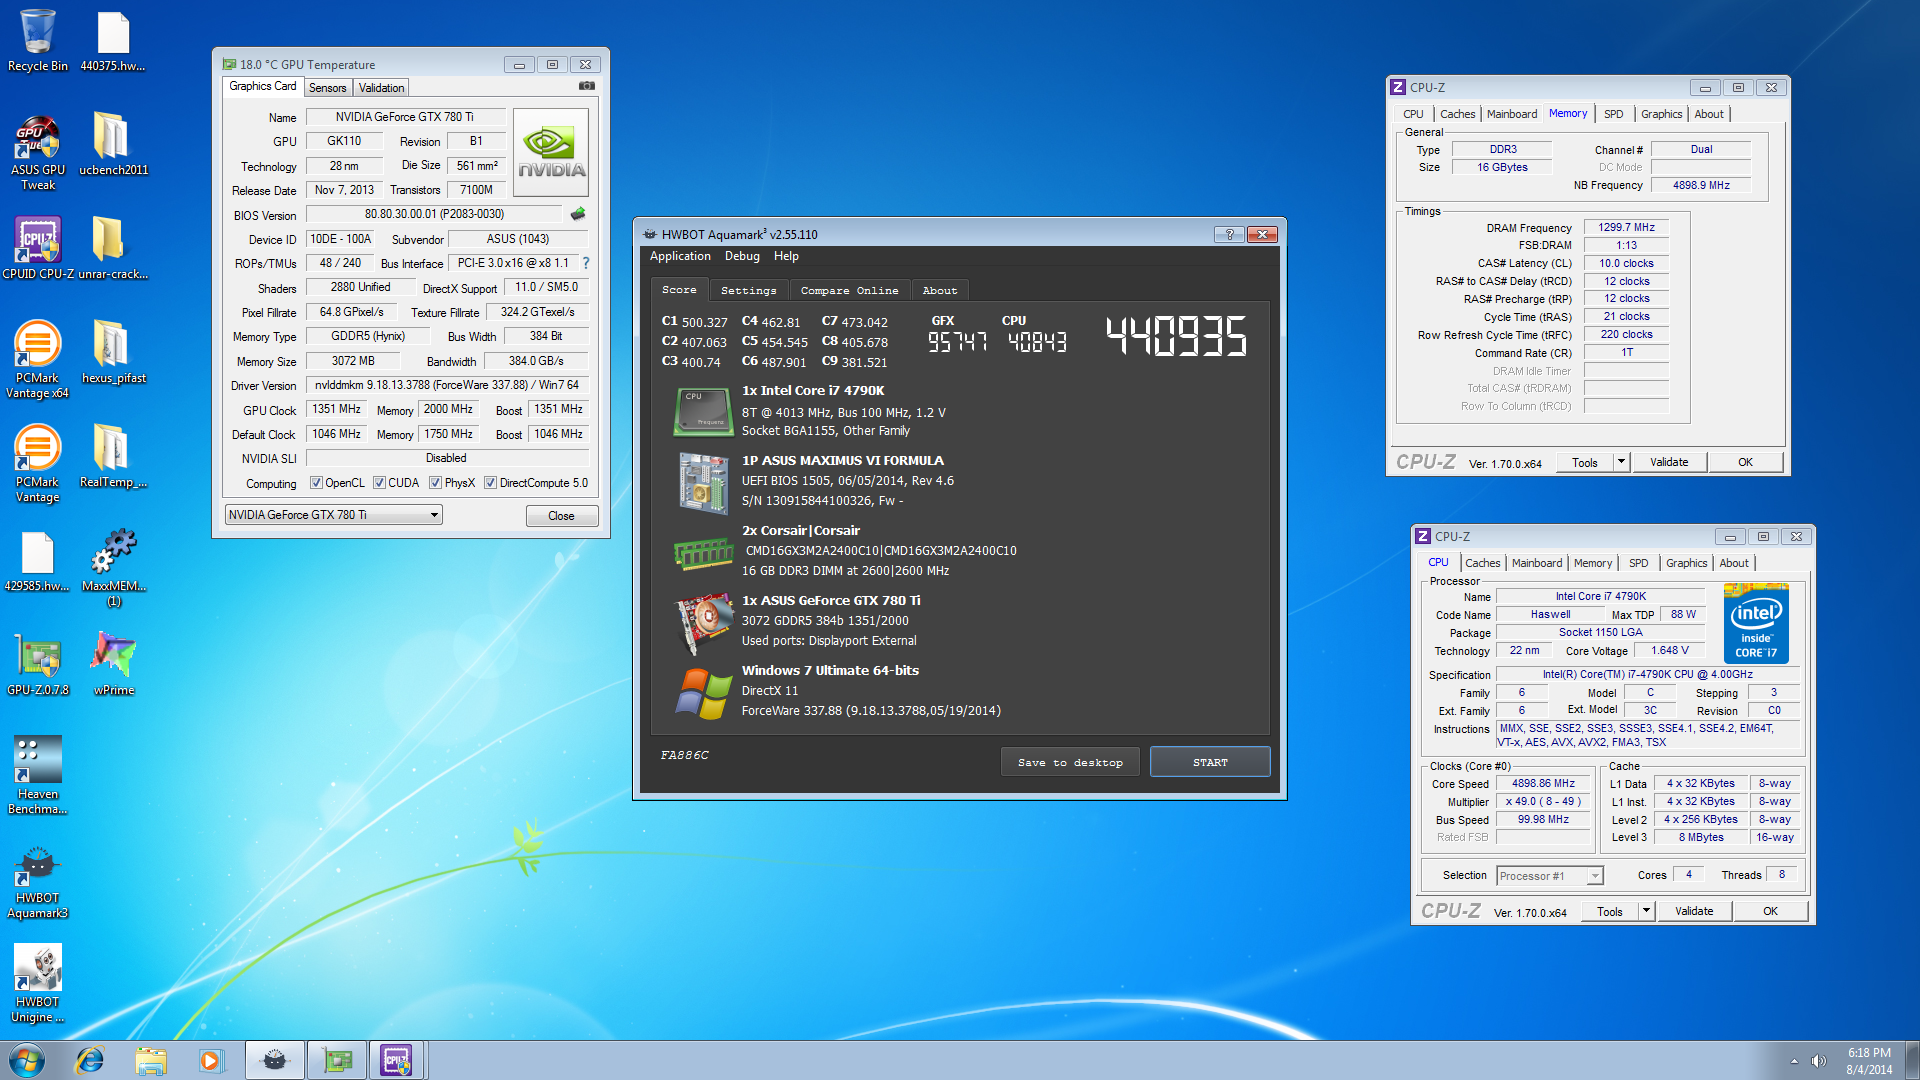Click Close button in GPU-Z
The width and height of the screenshot is (1920, 1080).
[x=561, y=516]
